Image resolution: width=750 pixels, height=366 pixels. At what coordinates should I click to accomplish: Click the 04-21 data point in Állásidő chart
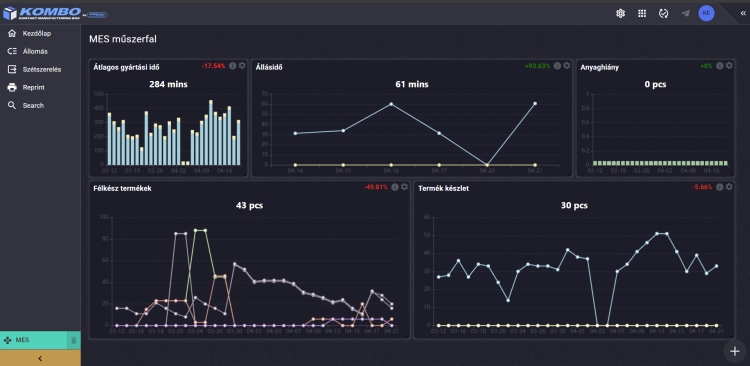click(x=535, y=103)
